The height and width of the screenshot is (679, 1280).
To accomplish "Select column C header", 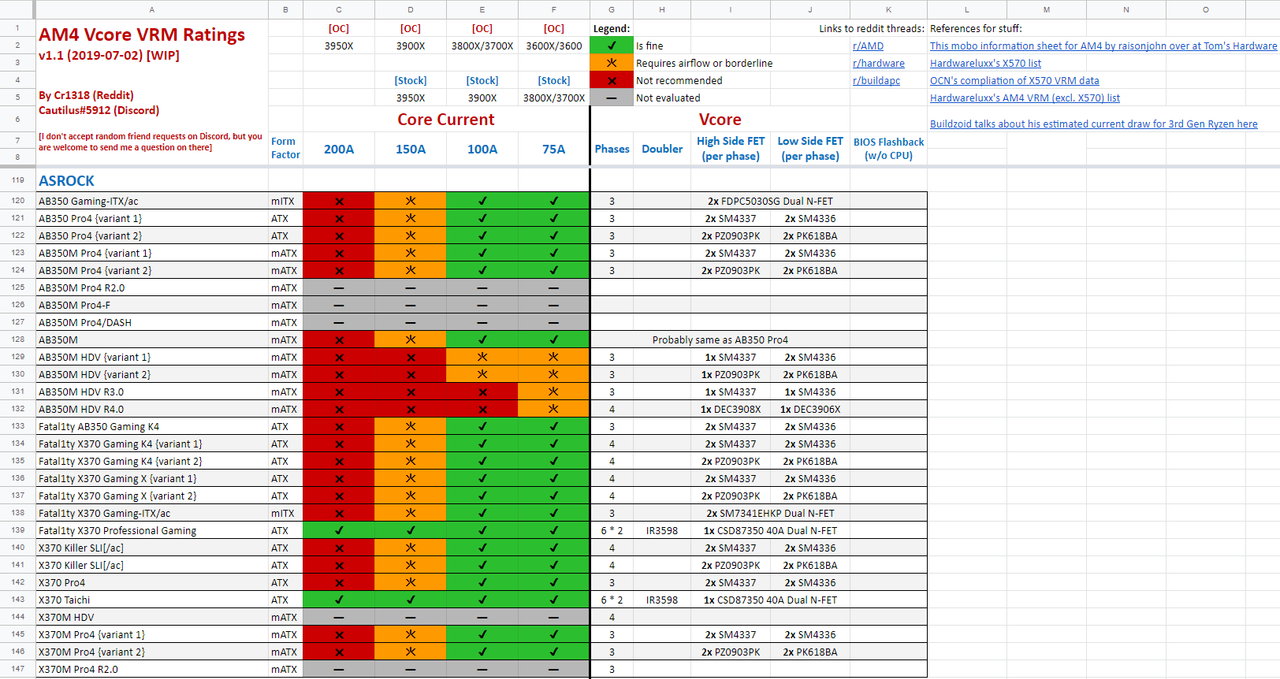I will click(x=338, y=9).
